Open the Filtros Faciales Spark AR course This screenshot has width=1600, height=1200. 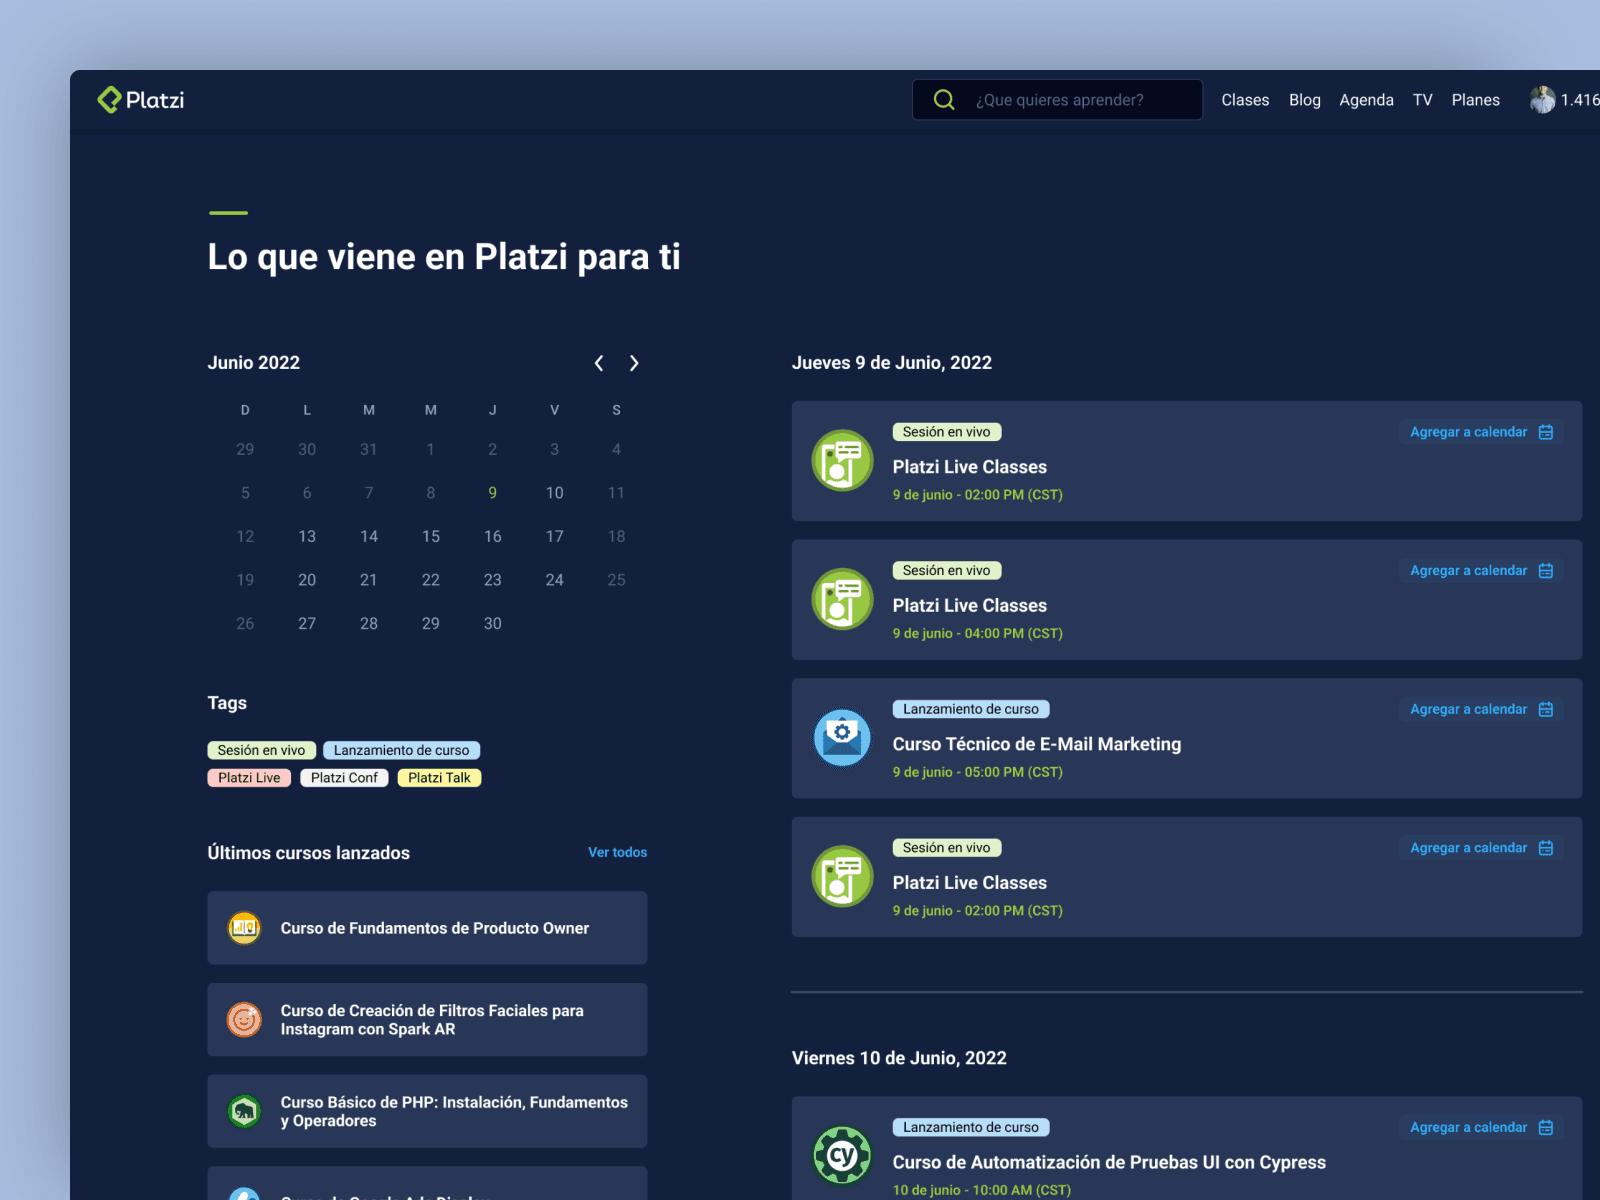click(427, 1020)
